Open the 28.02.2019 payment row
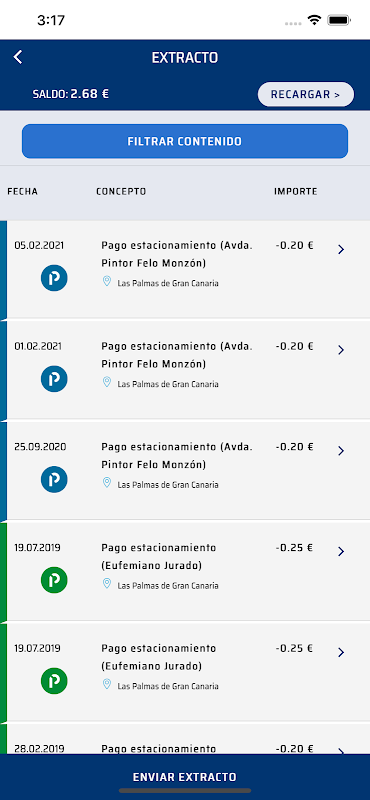 pos(185,739)
